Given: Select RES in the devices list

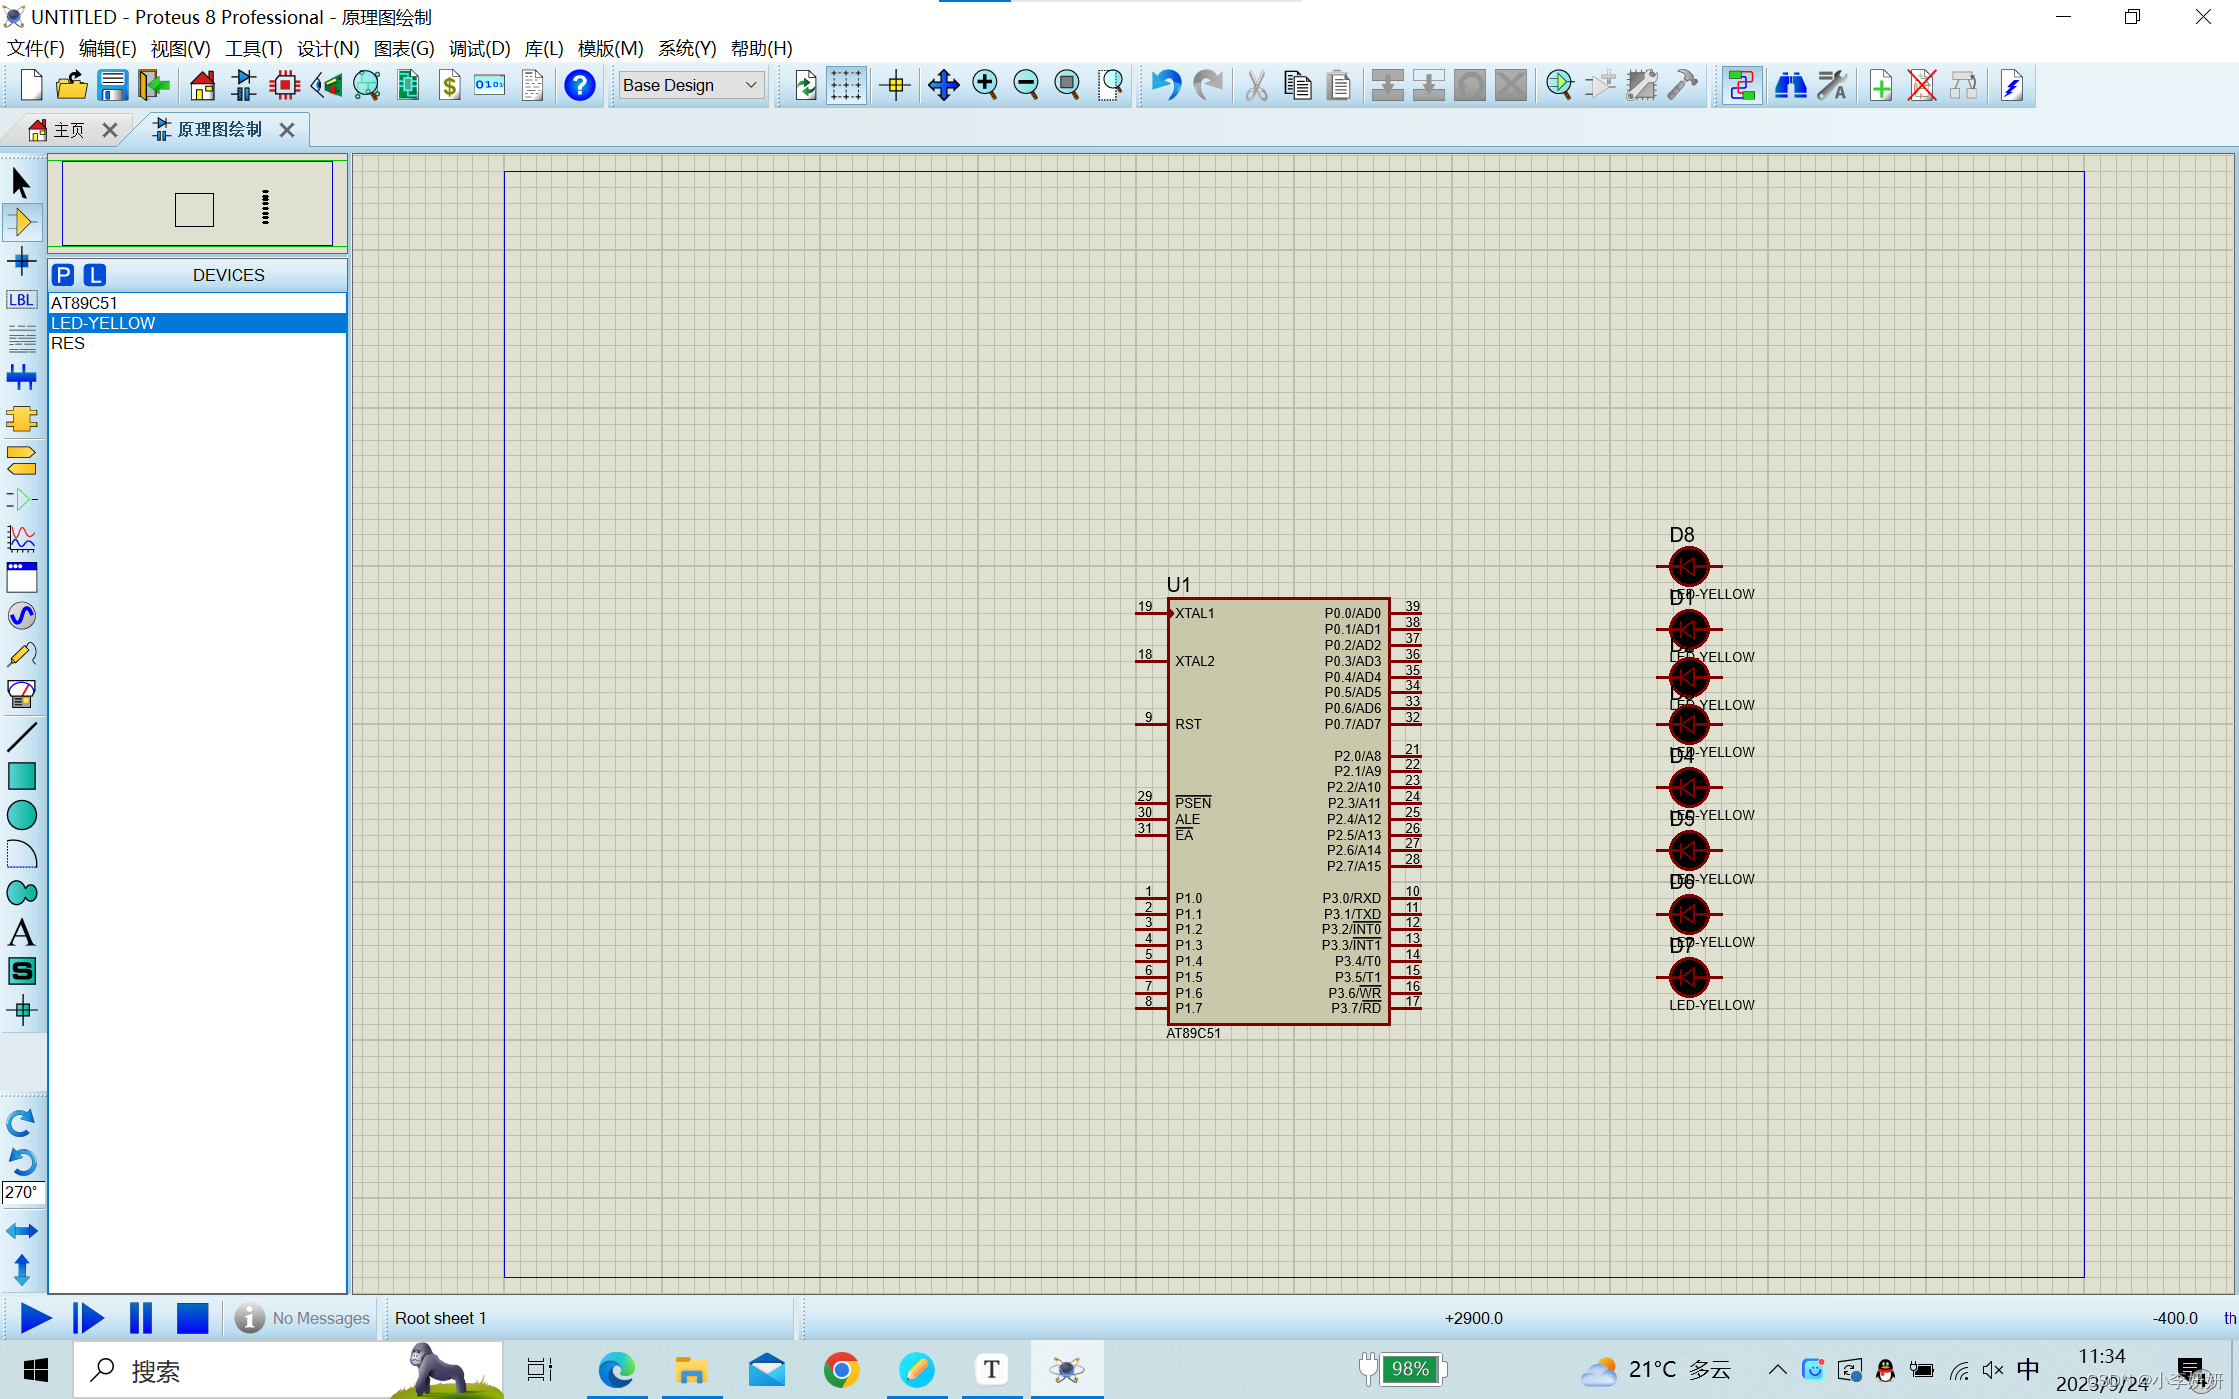Looking at the screenshot, I should (68, 343).
